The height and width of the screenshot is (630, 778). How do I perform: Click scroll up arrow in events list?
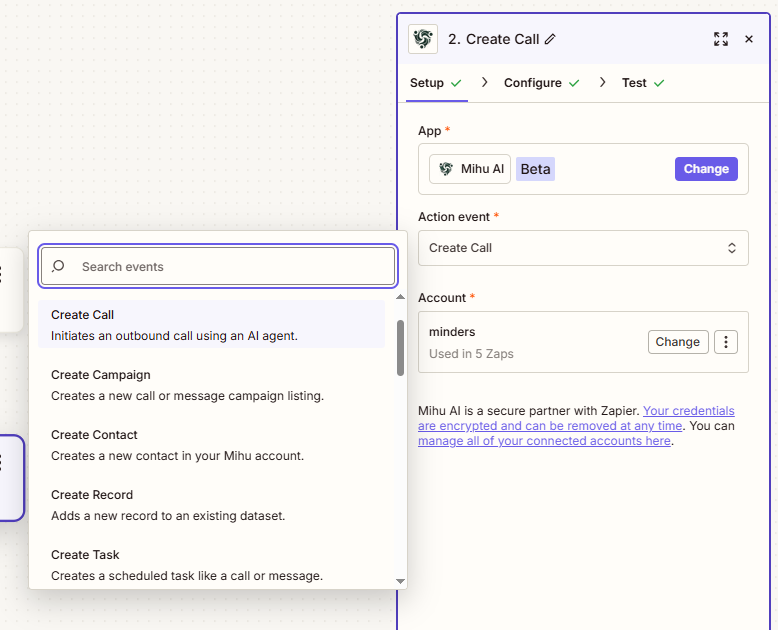coord(400,297)
